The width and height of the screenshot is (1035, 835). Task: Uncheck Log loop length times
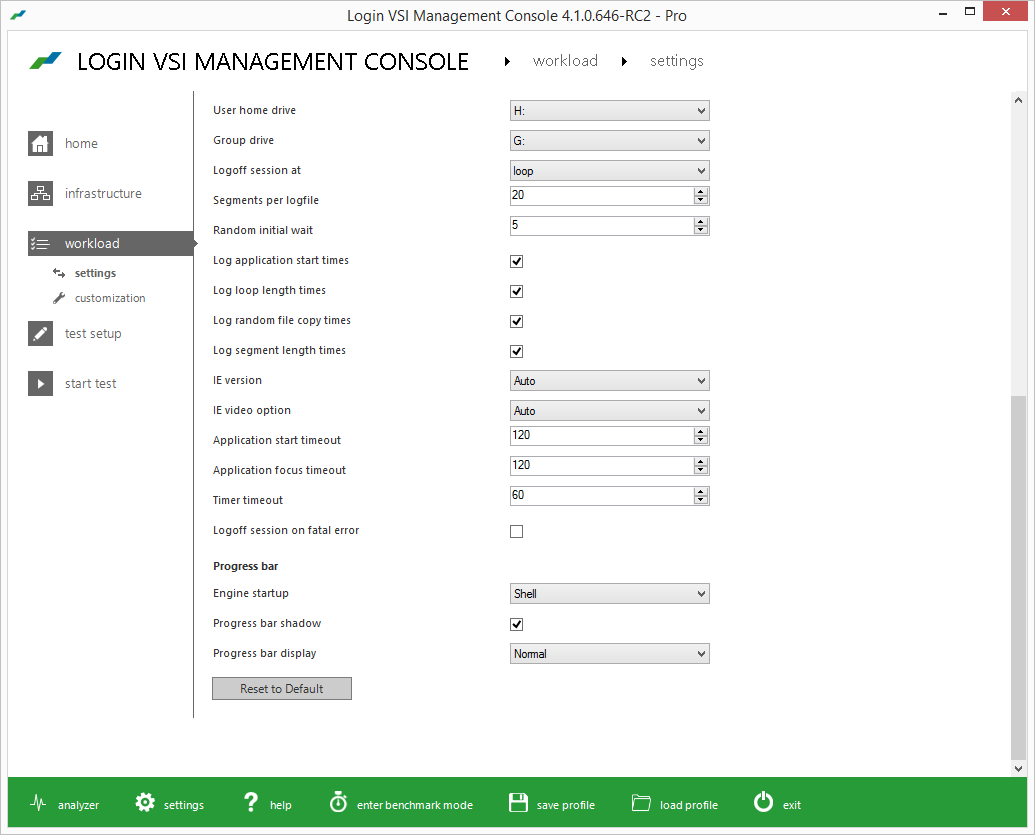(517, 291)
